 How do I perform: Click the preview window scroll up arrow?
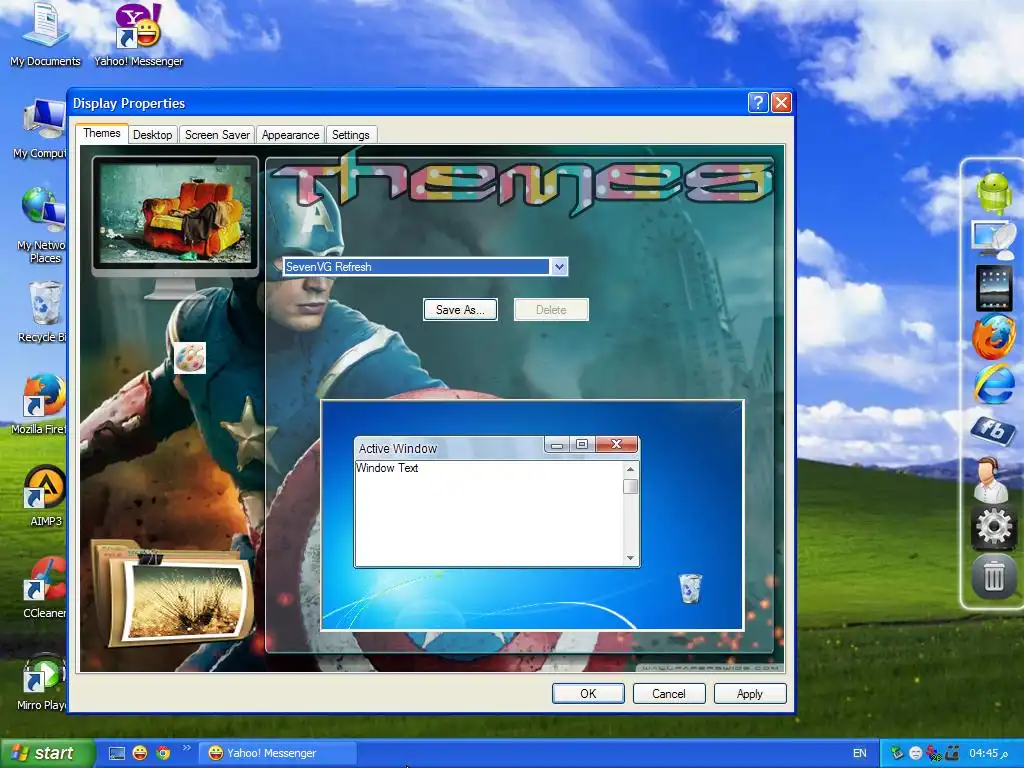pyautogui.click(x=630, y=469)
